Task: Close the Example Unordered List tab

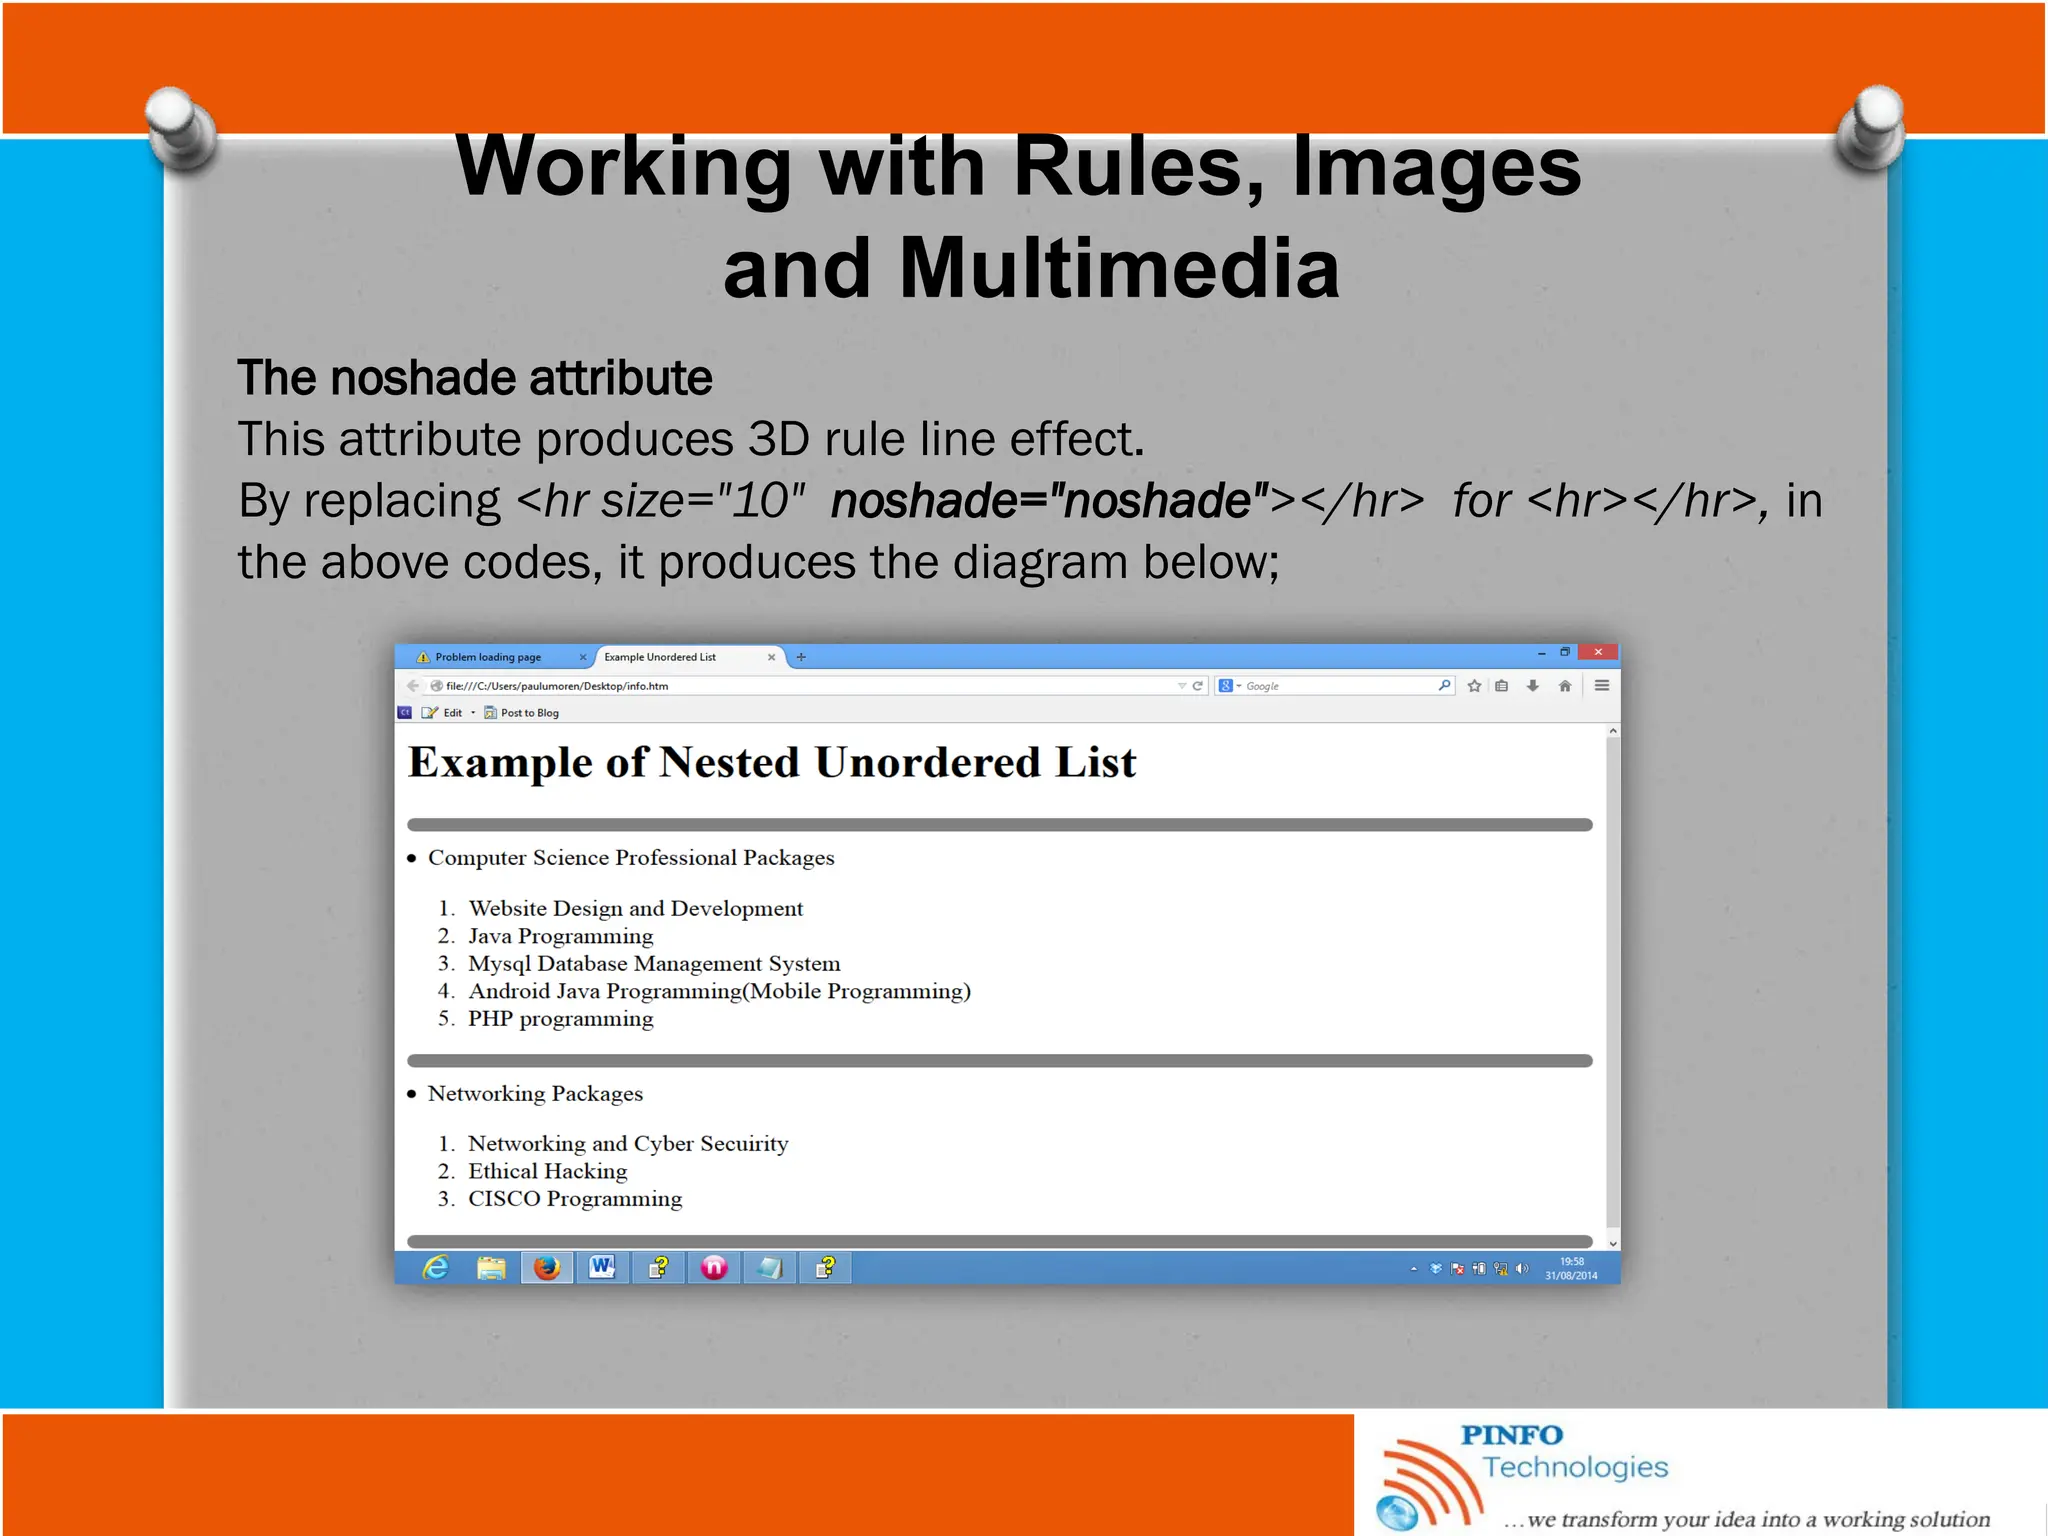Action: (771, 657)
